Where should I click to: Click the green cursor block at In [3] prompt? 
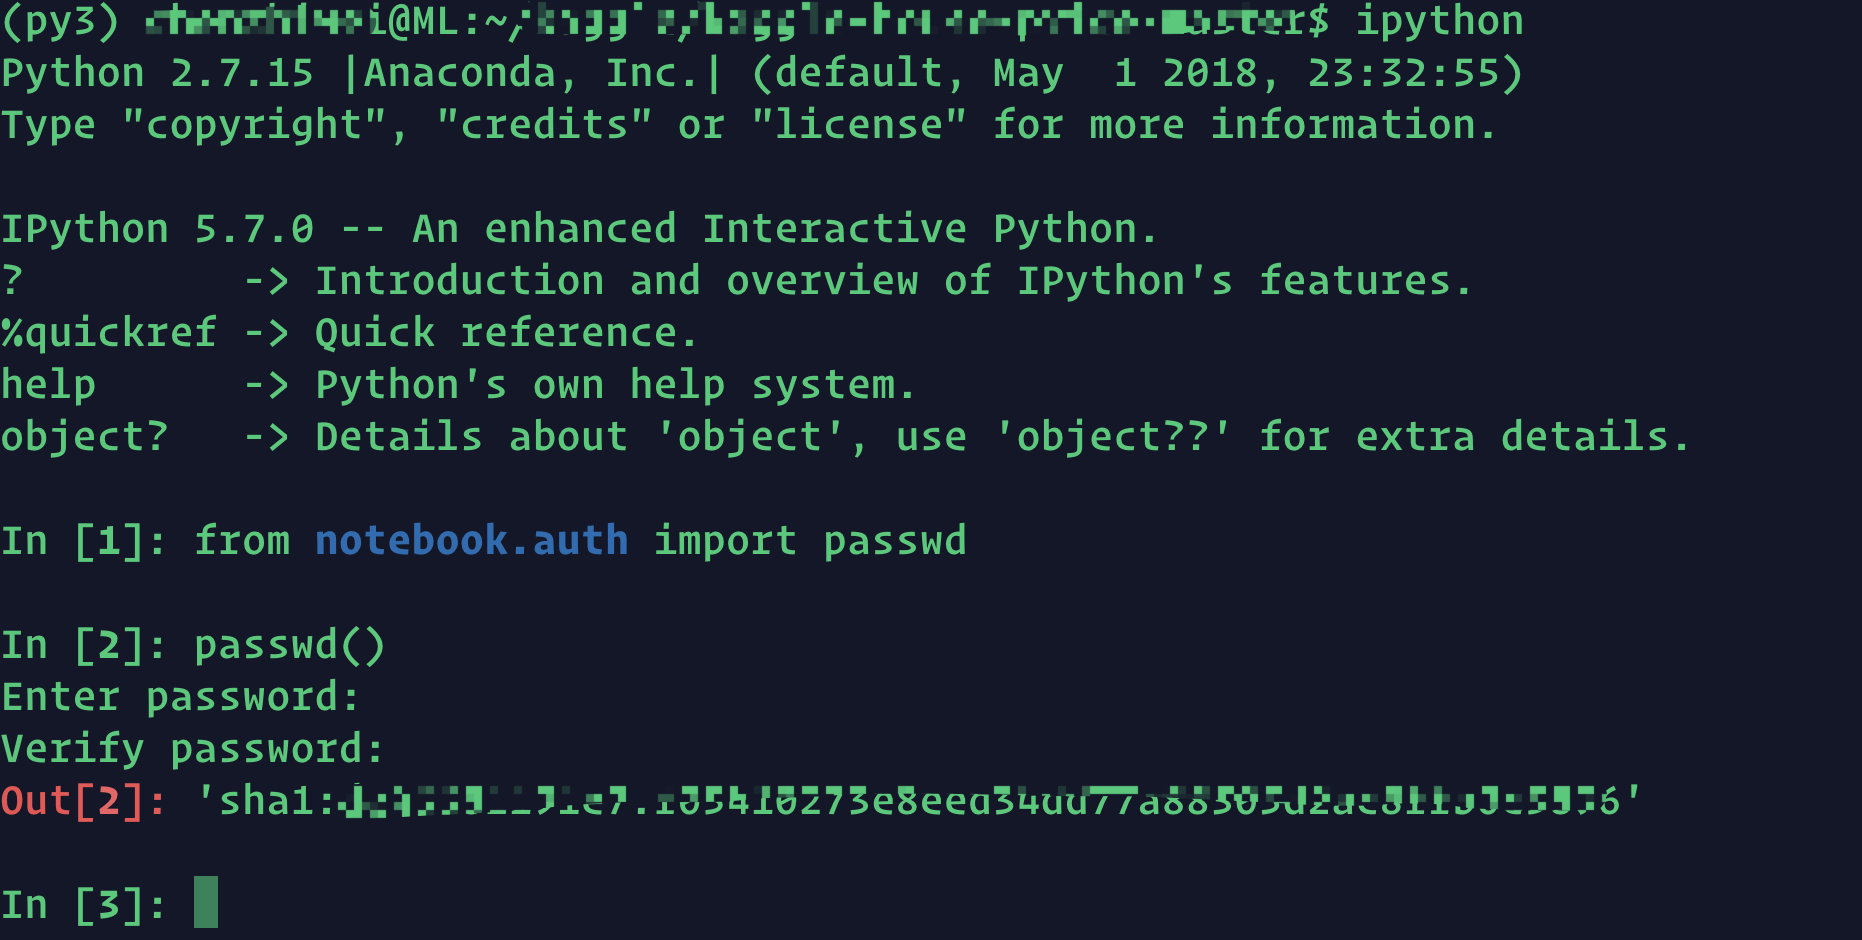tap(206, 902)
